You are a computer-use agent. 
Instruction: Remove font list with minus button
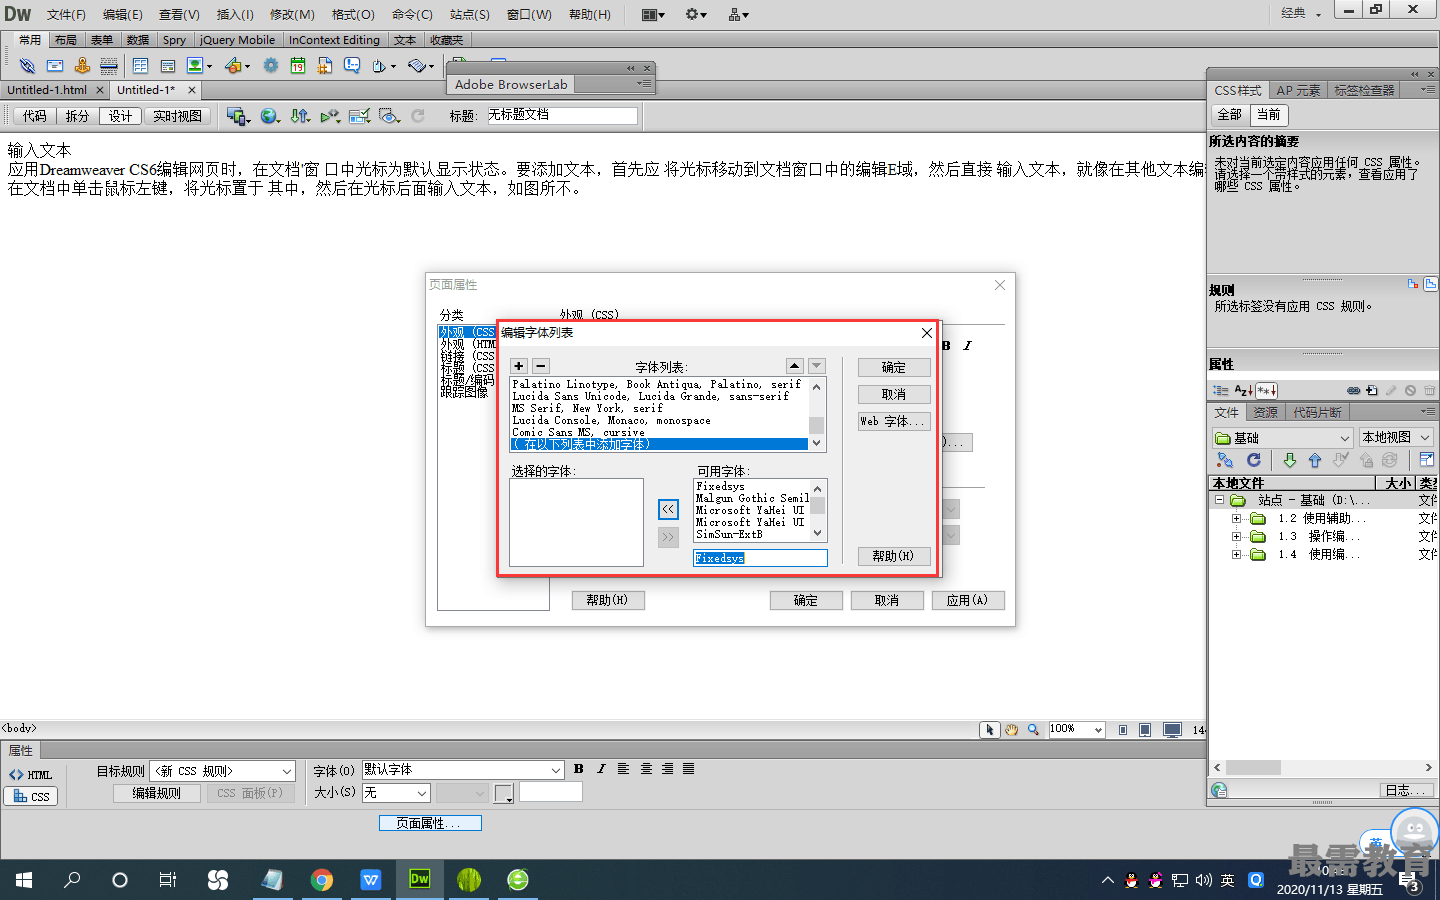(x=540, y=366)
